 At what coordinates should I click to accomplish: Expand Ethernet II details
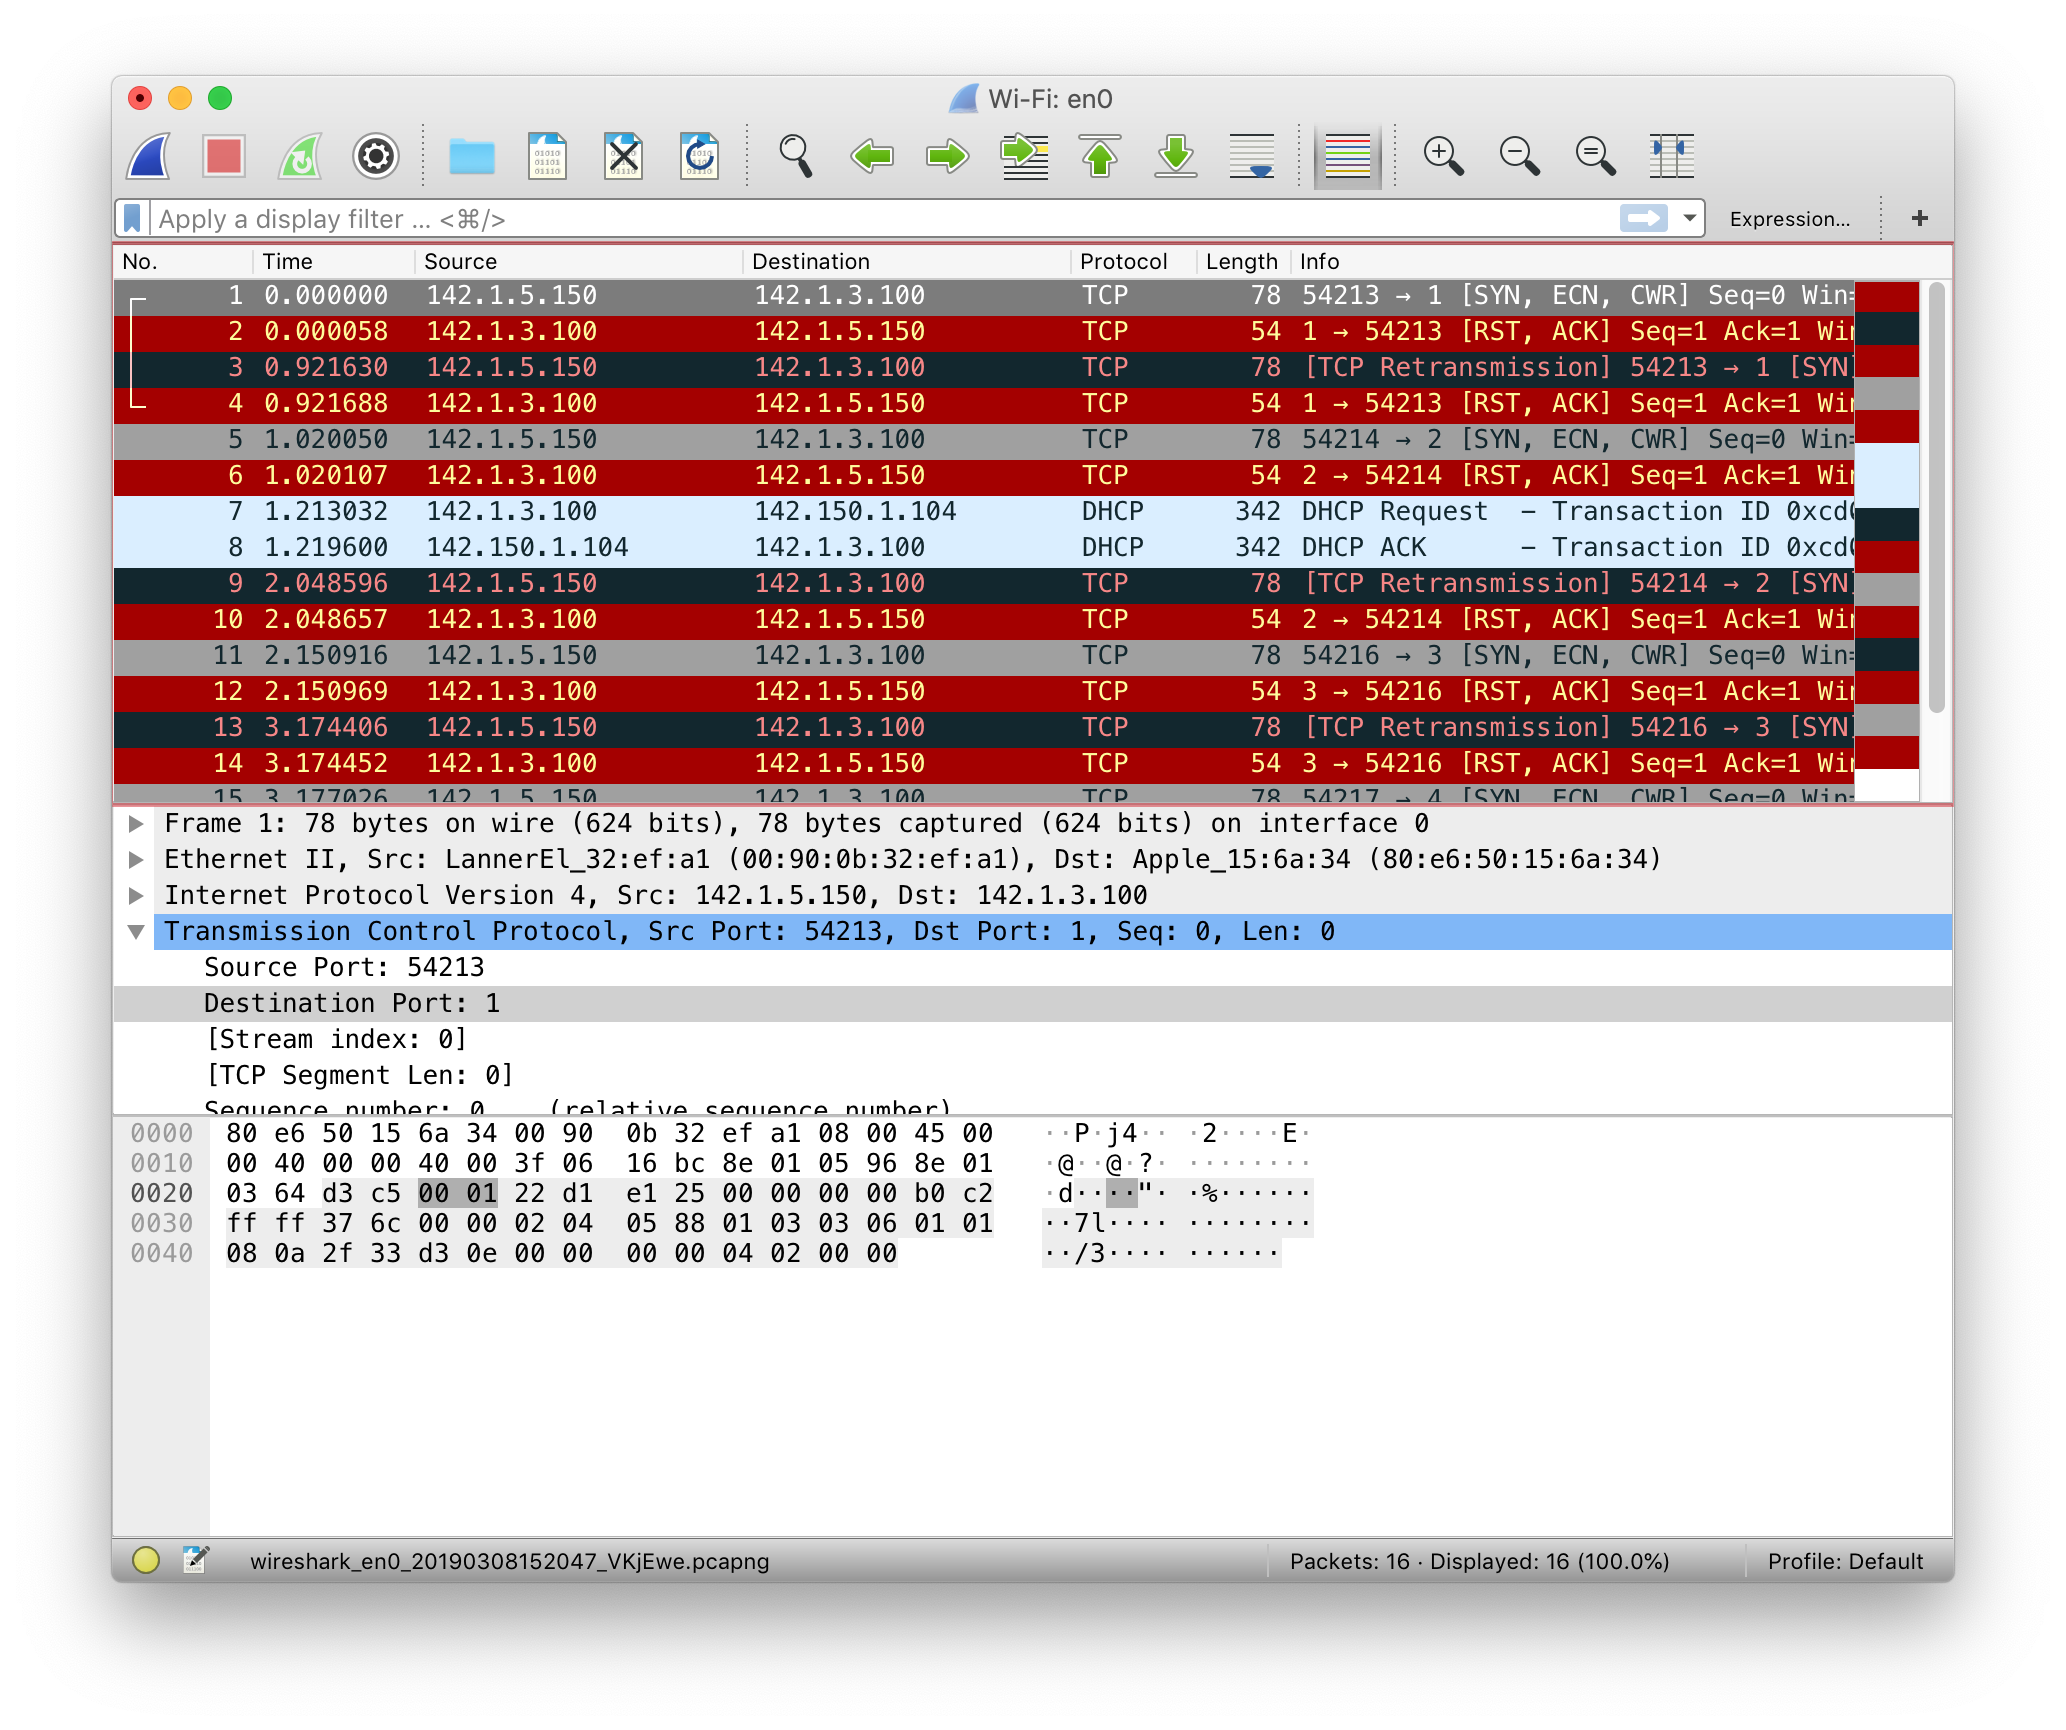(137, 860)
